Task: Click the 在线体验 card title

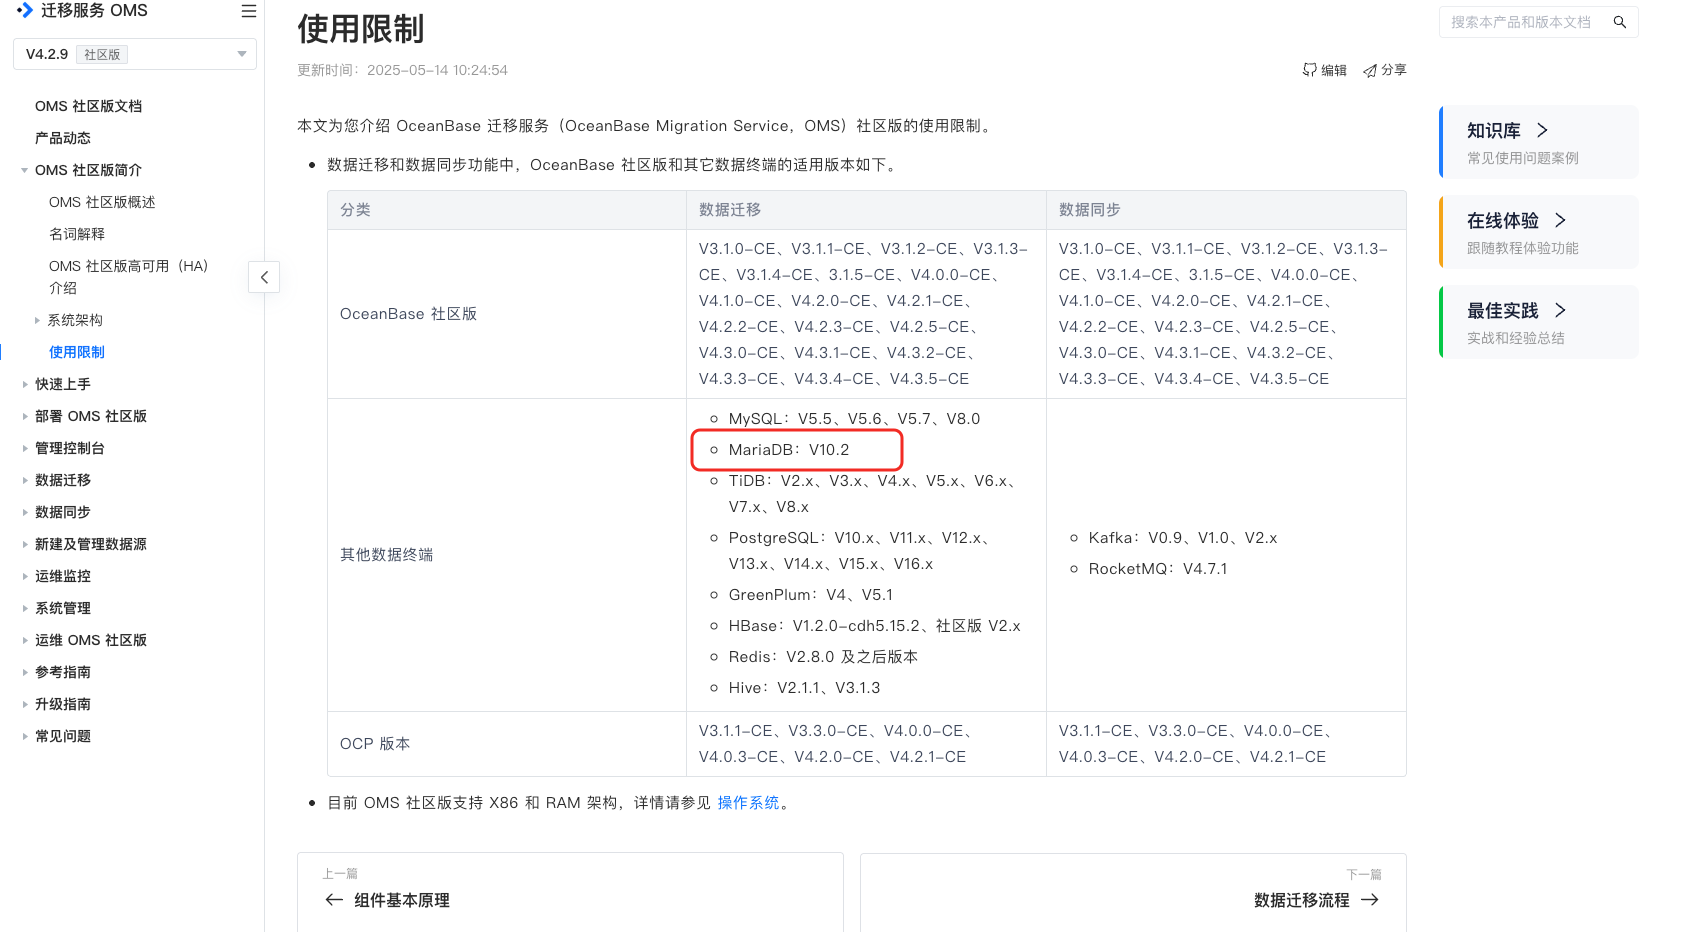Action: (1503, 221)
